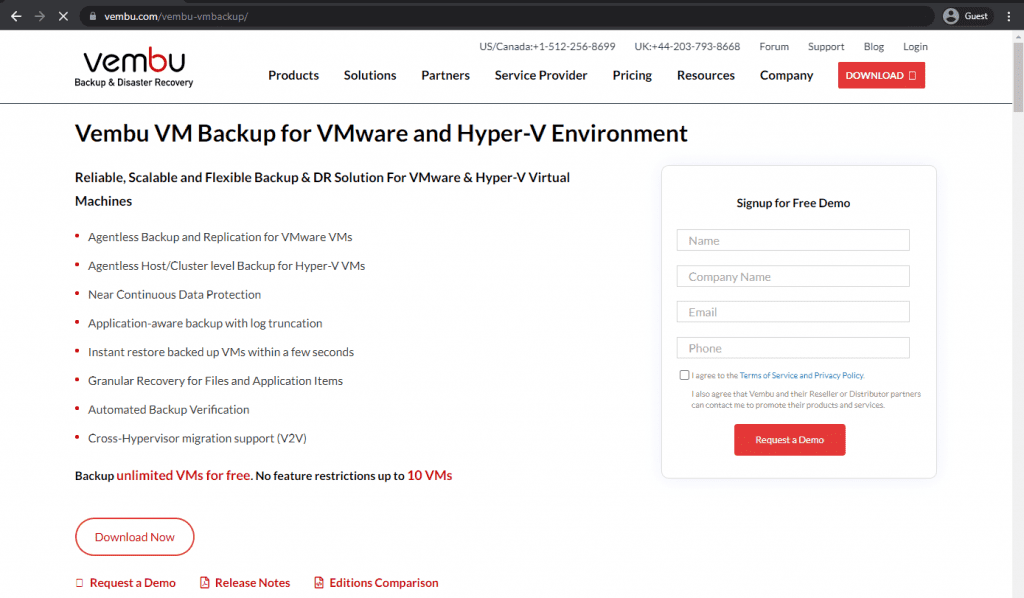Click the Vembu logo
1024x598 pixels.
click(133, 68)
